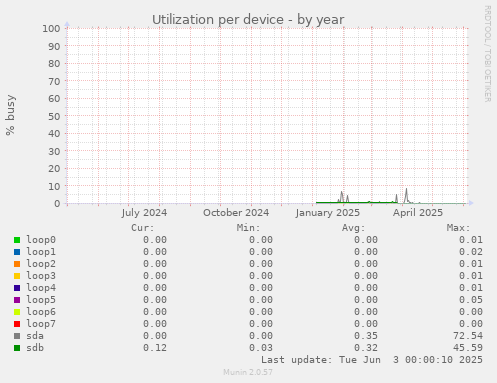The image size is (497, 383).
Task: Click the 'January 2025' x-axis label
Action: pyautogui.click(x=328, y=213)
